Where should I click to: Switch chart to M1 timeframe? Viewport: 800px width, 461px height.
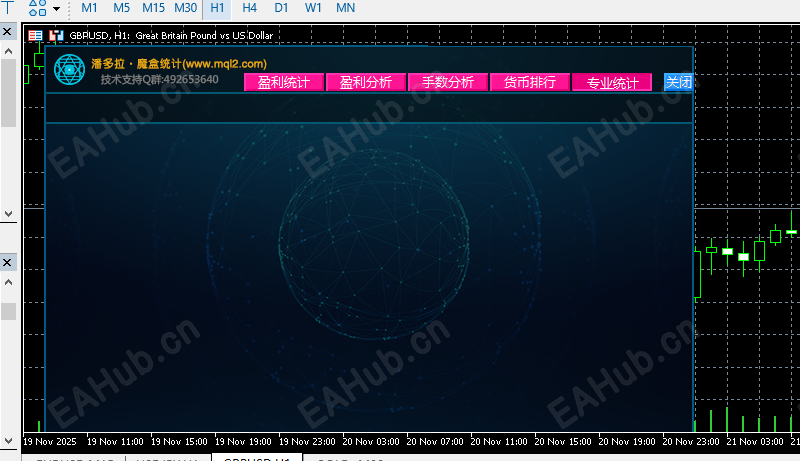click(x=89, y=8)
